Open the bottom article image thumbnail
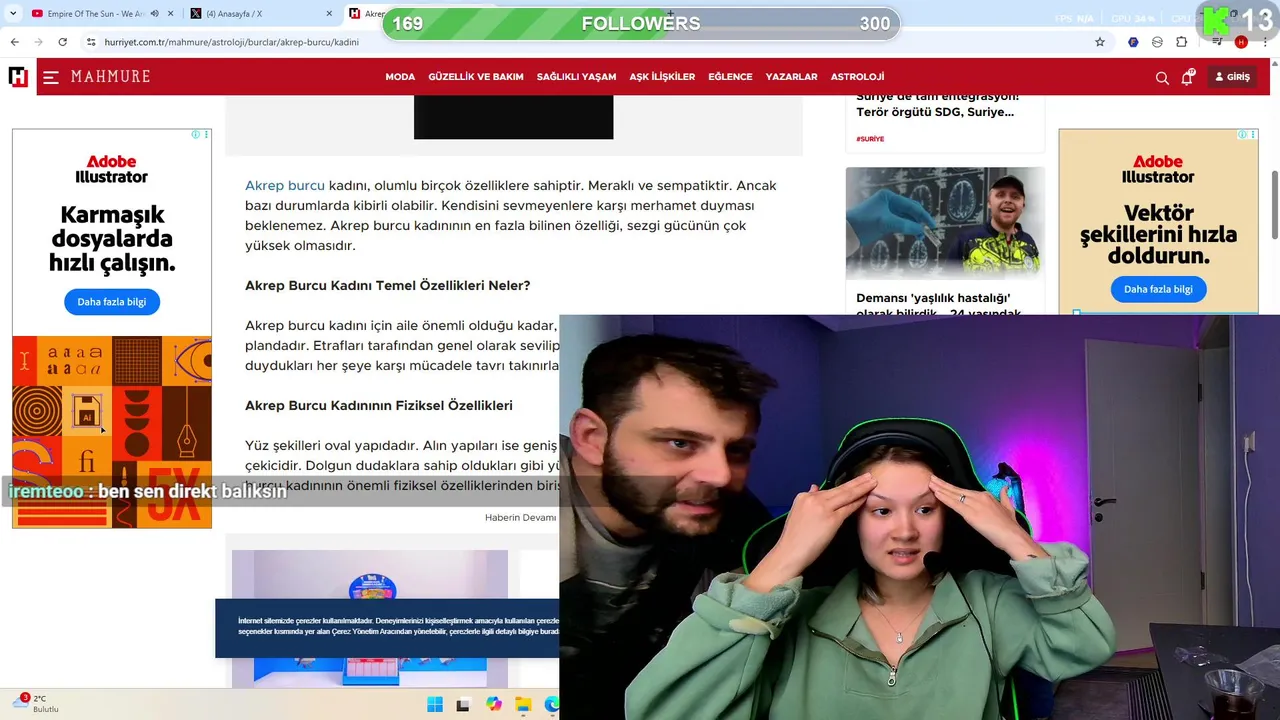 tap(370, 618)
